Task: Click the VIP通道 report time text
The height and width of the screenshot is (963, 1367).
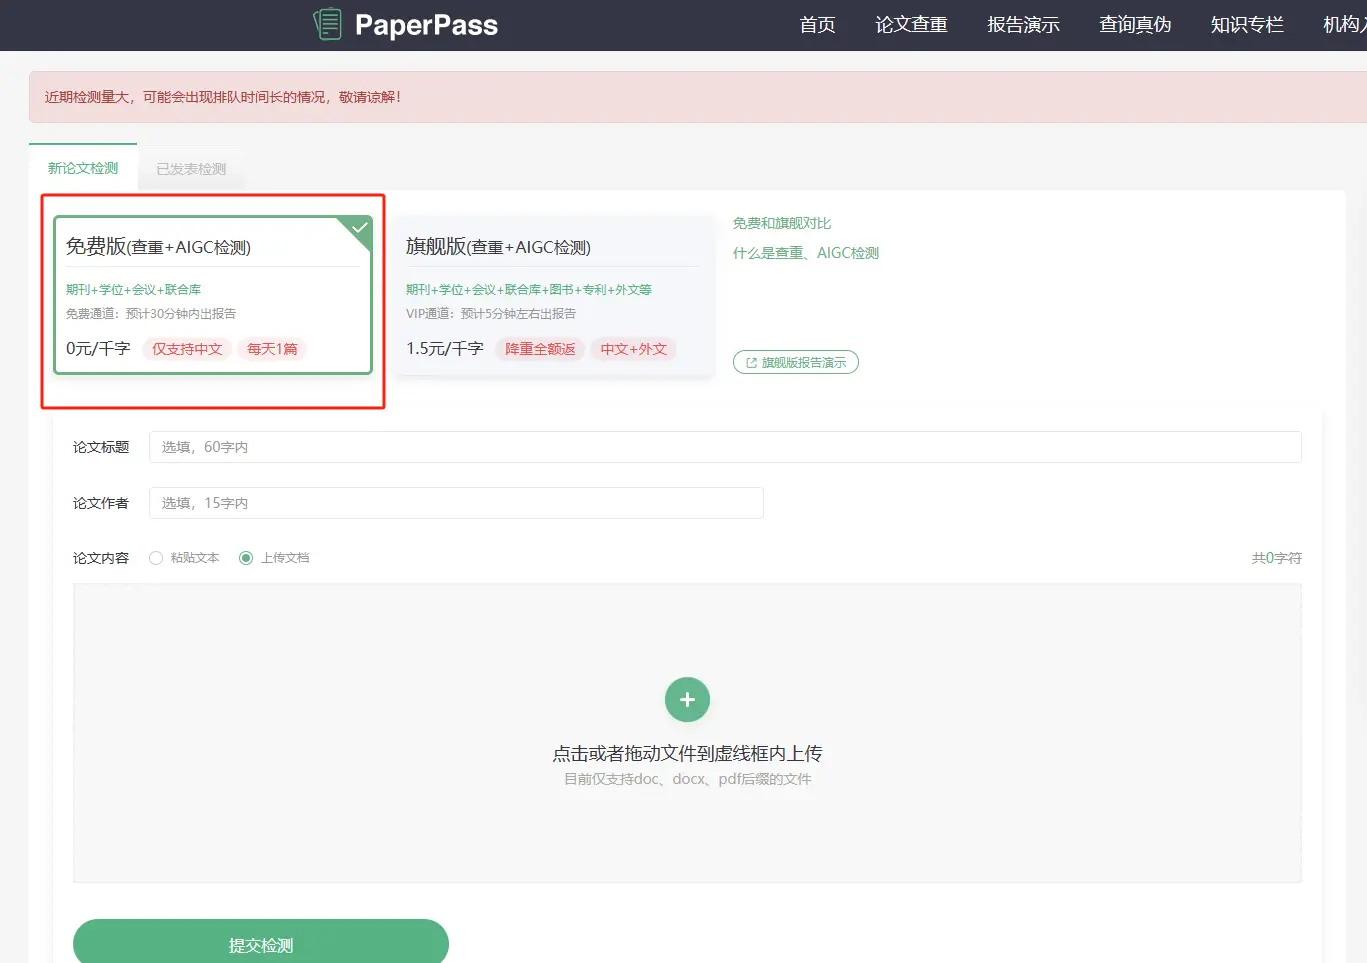Action: (491, 314)
